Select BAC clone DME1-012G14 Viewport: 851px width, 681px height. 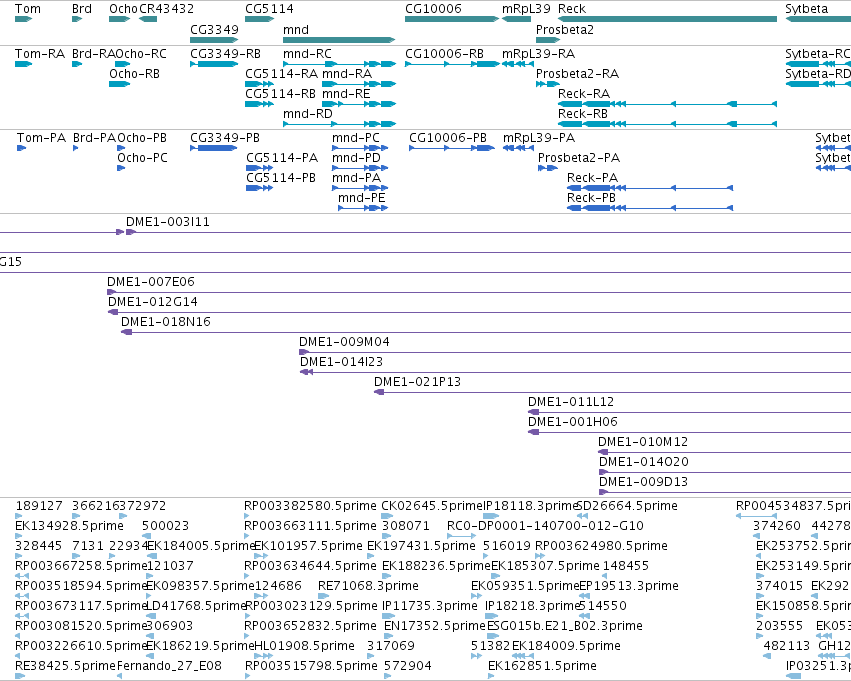coord(153,302)
